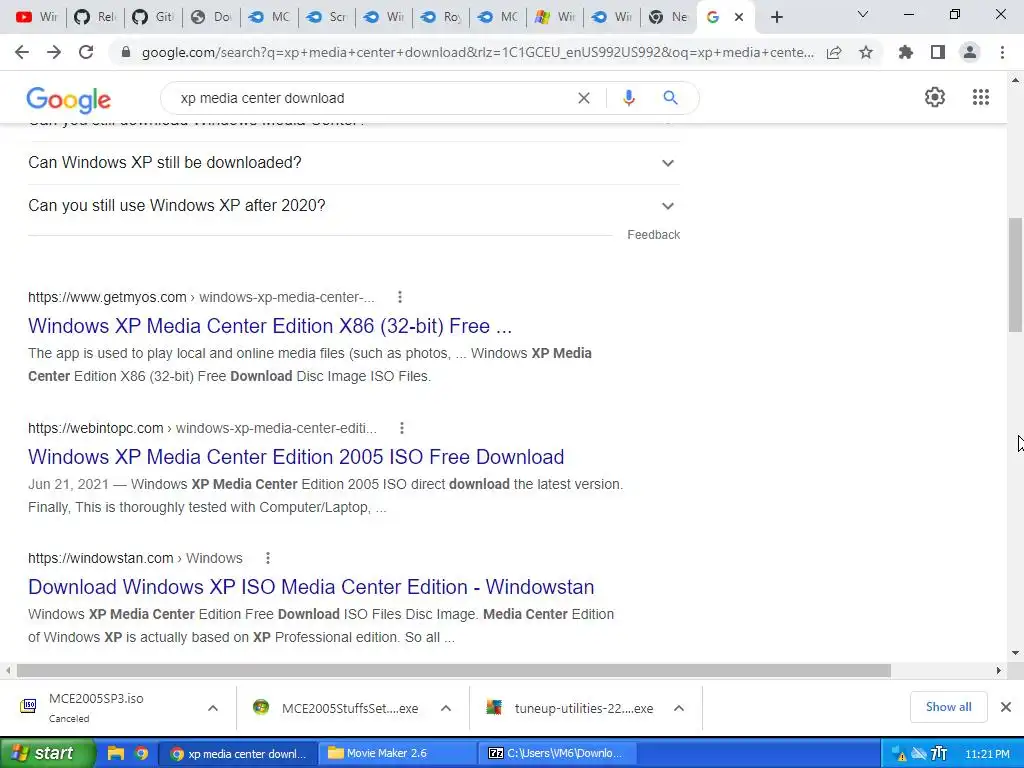Click the windowstan.com URL breadcrumb
1024x768 pixels.
point(135,558)
